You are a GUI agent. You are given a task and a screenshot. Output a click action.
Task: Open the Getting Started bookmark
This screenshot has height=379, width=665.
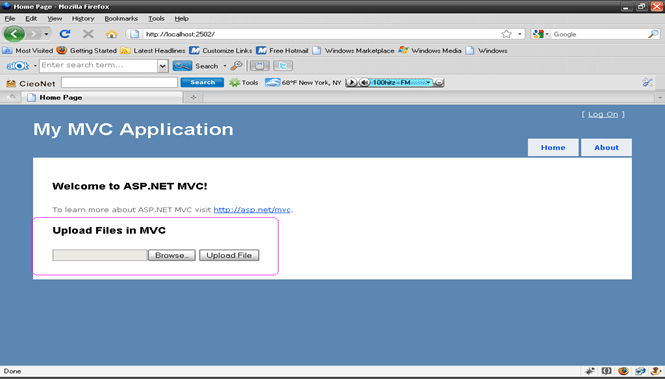click(87, 50)
